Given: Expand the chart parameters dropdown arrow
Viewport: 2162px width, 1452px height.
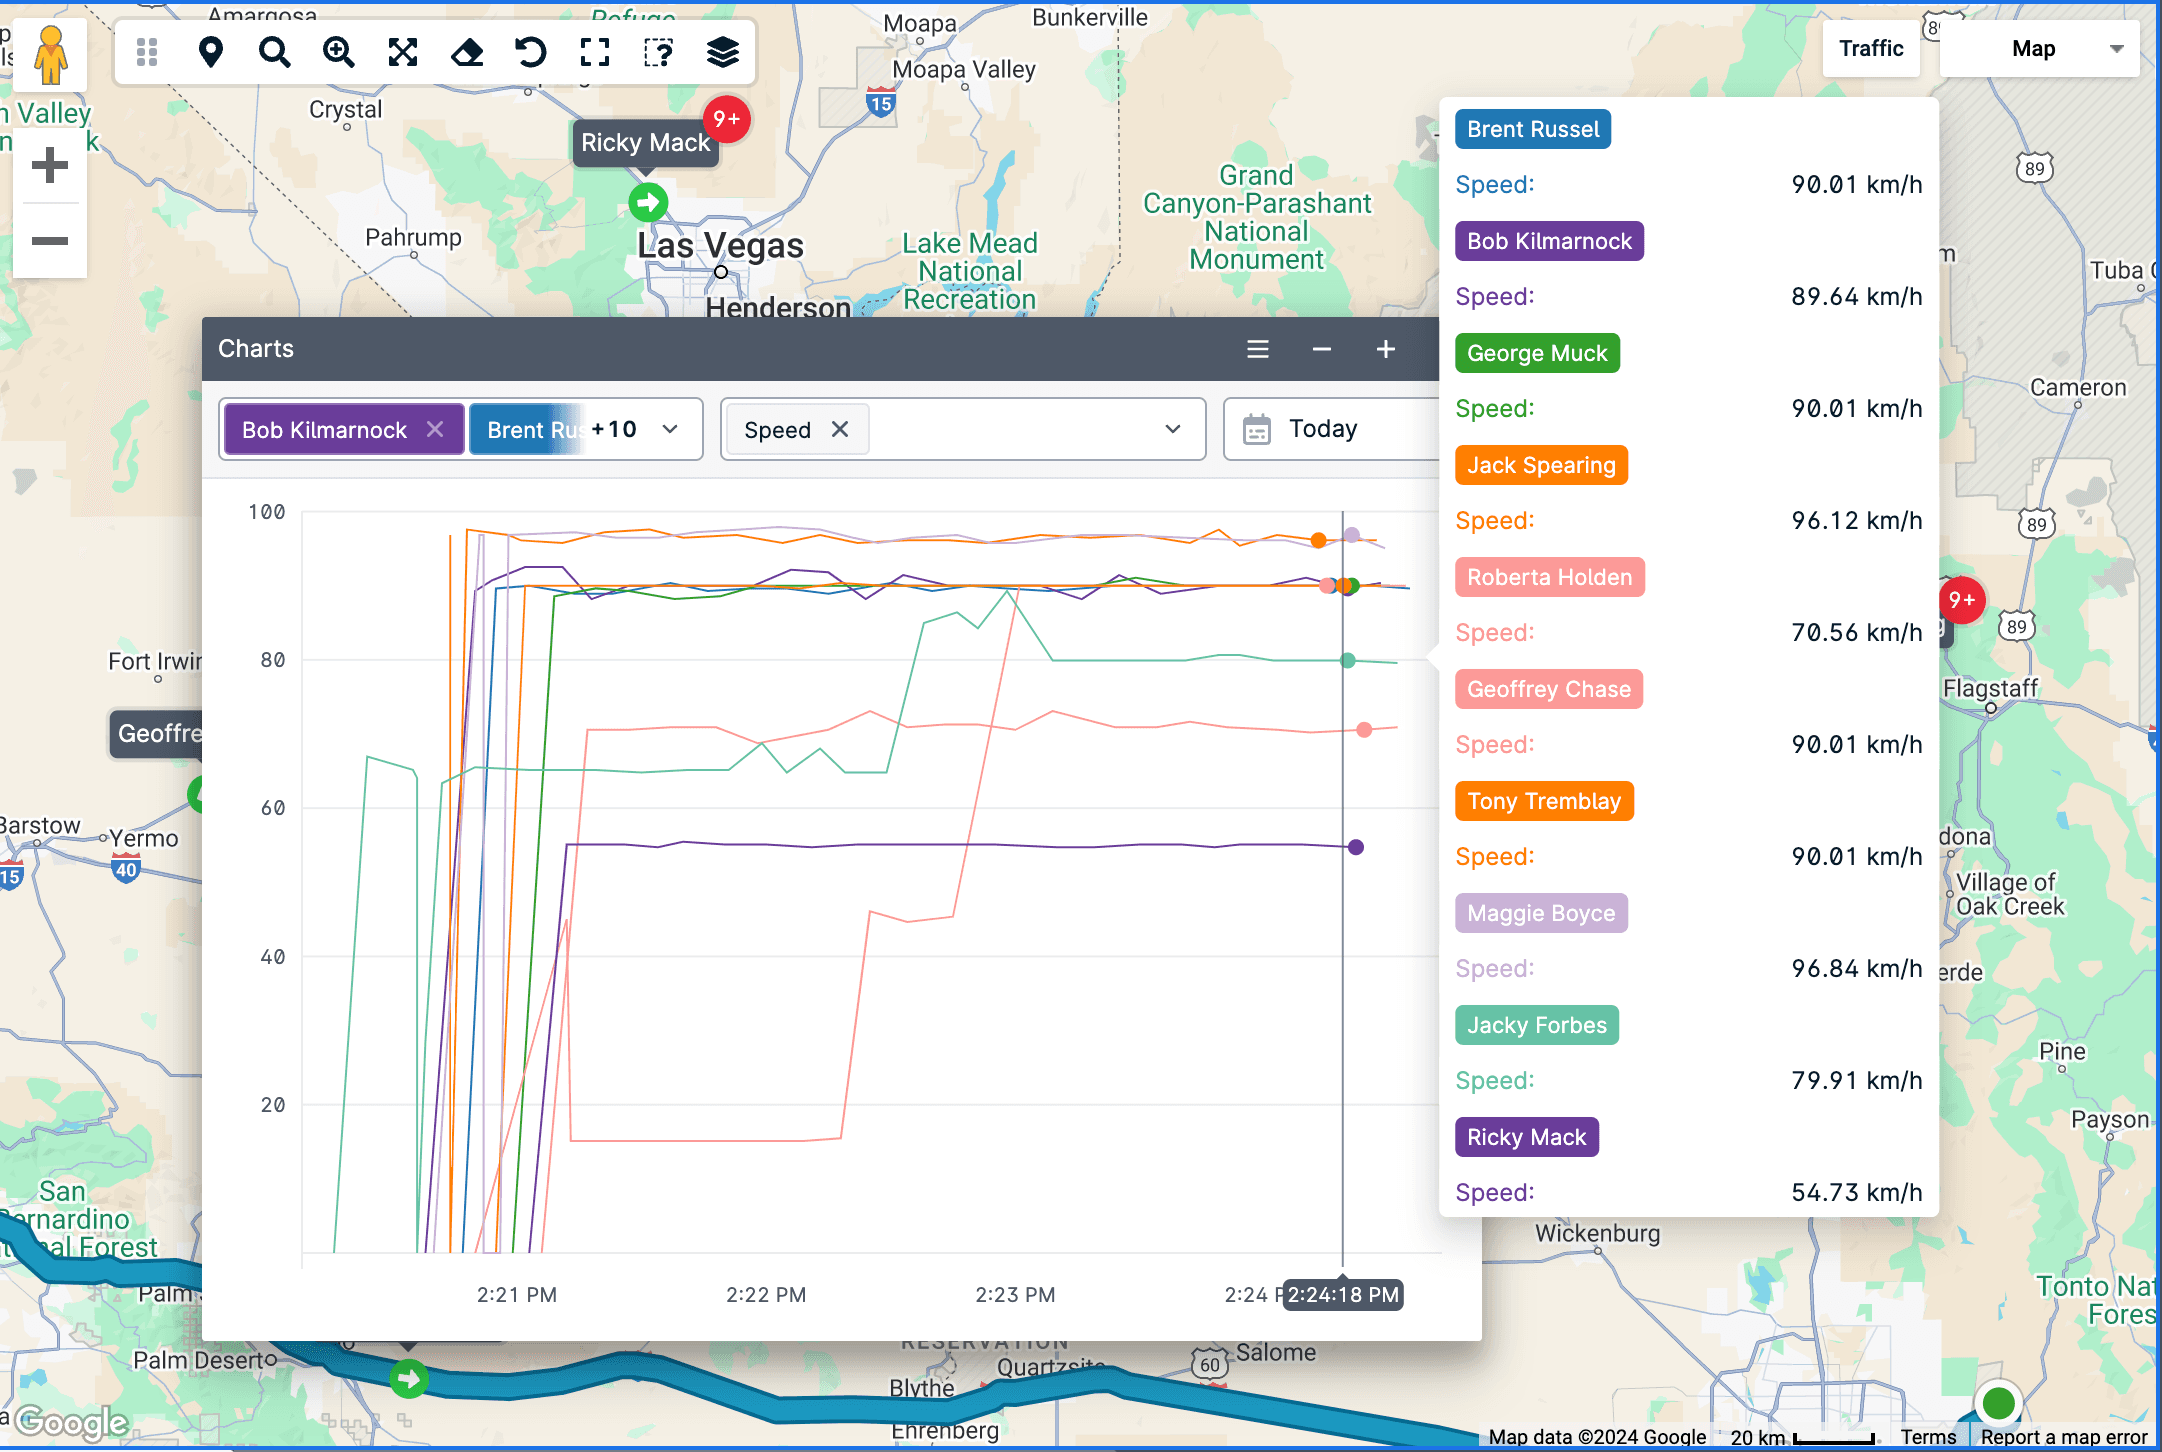Looking at the screenshot, I should click(1172, 429).
